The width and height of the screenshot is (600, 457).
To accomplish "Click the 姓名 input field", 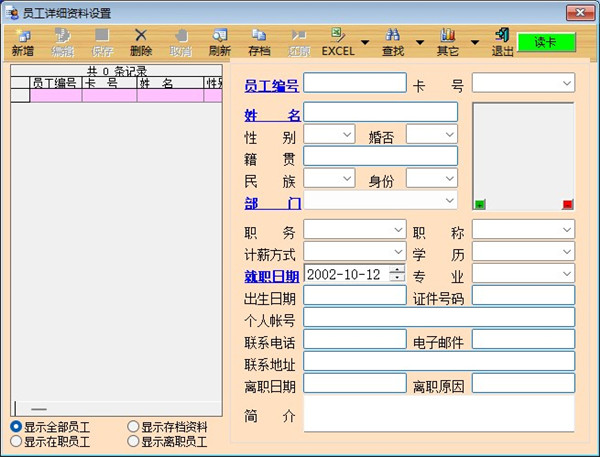I will coord(381,112).
